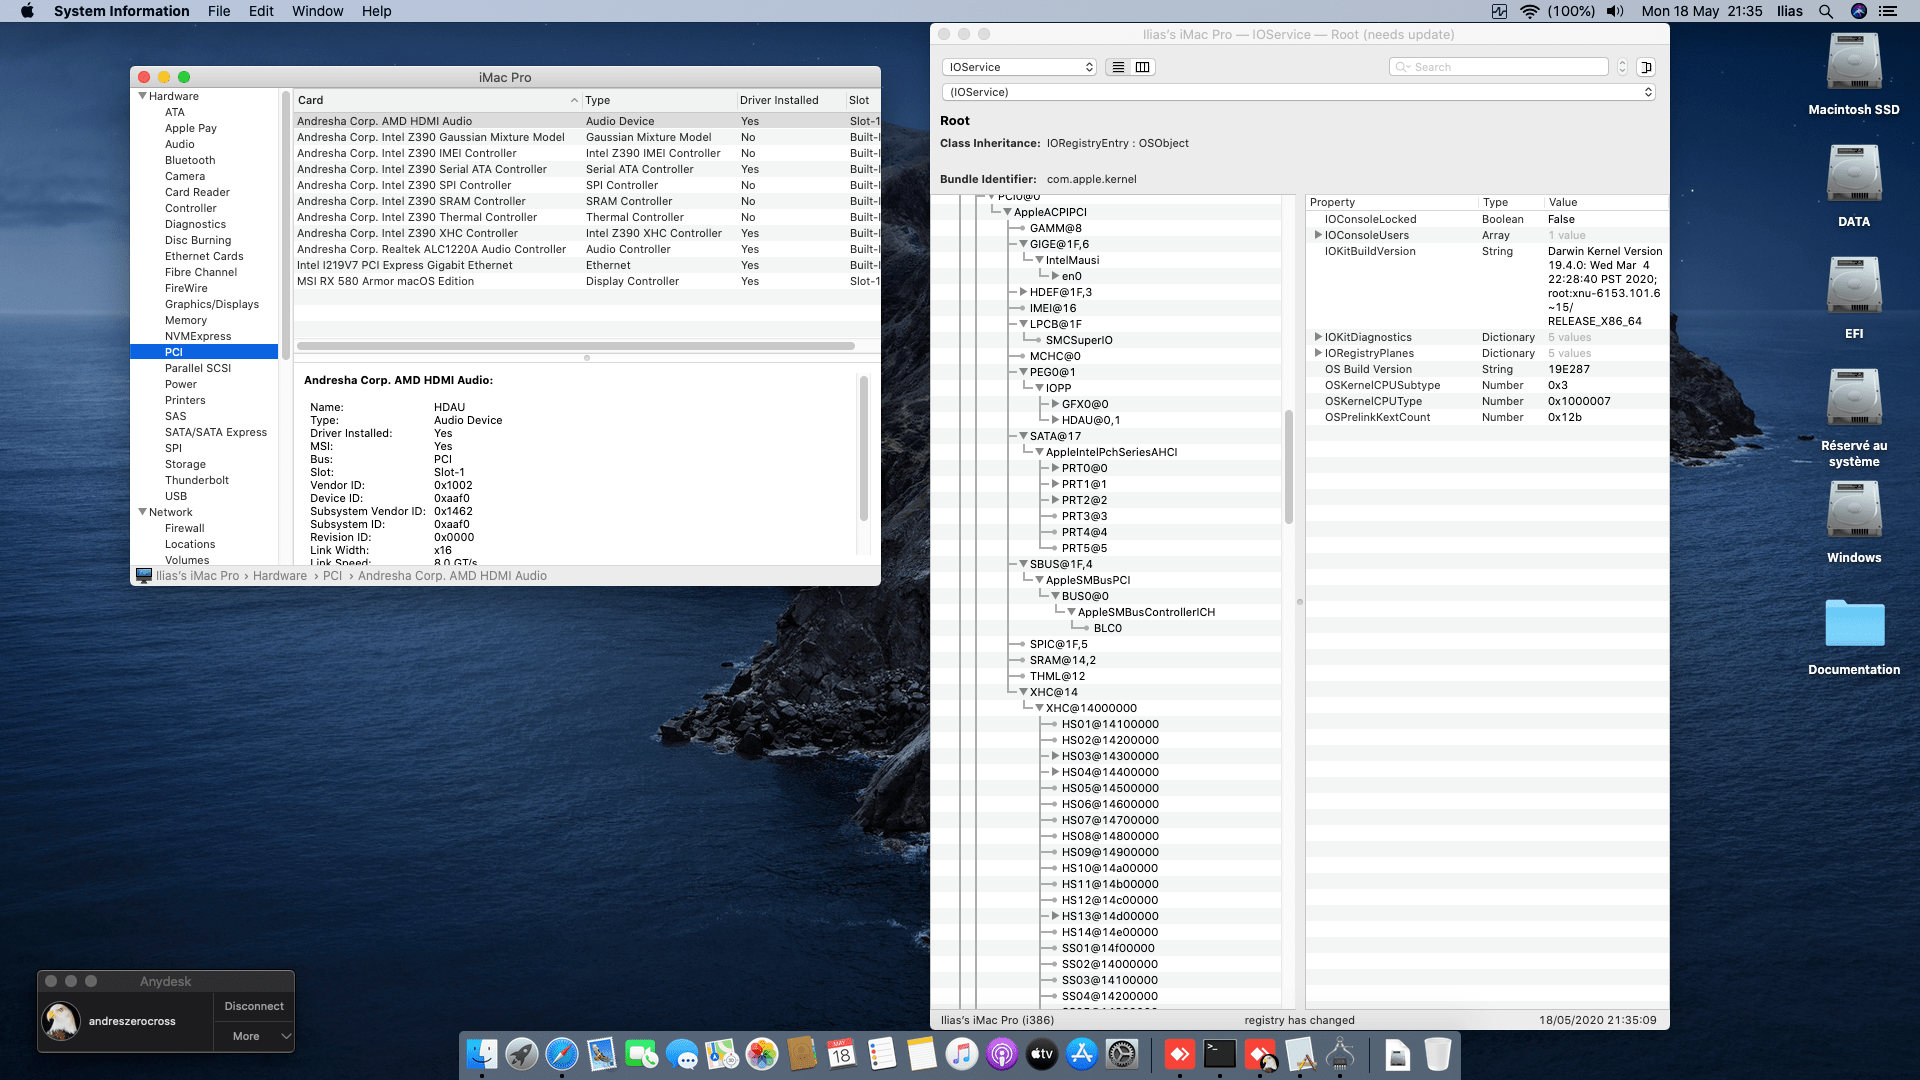Collapse the SATA@17 tree node
This screenshot has height=1080, width=1920.
point(1023,436)
